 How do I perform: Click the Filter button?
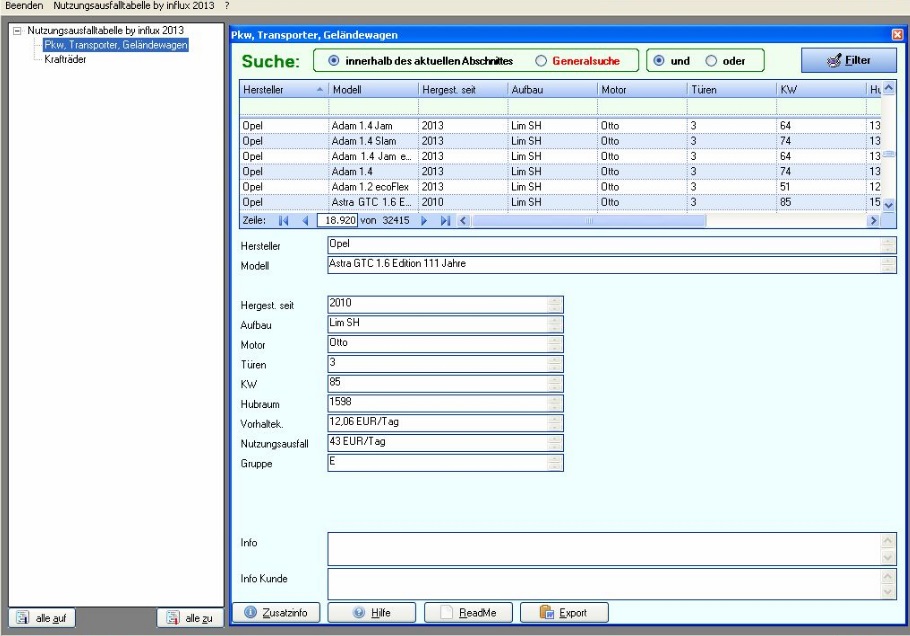coord(848,60)
